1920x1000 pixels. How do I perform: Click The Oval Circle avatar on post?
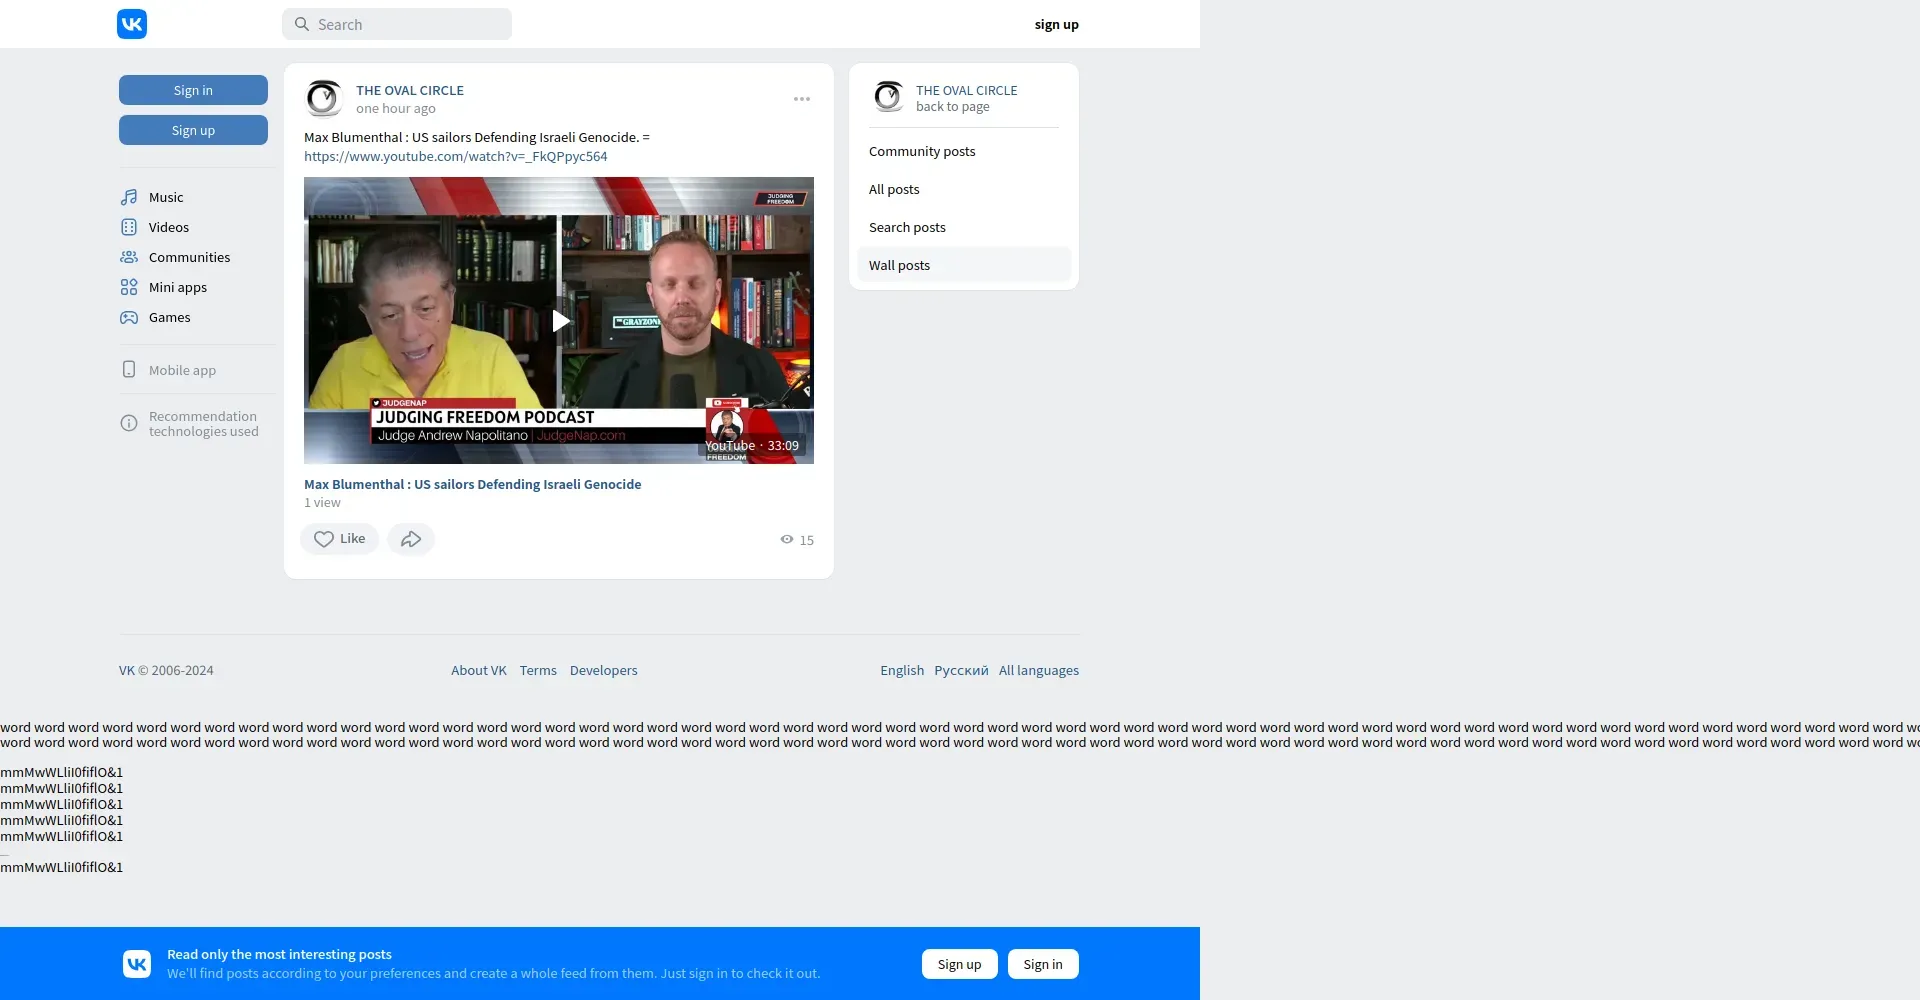click(324, 98)
